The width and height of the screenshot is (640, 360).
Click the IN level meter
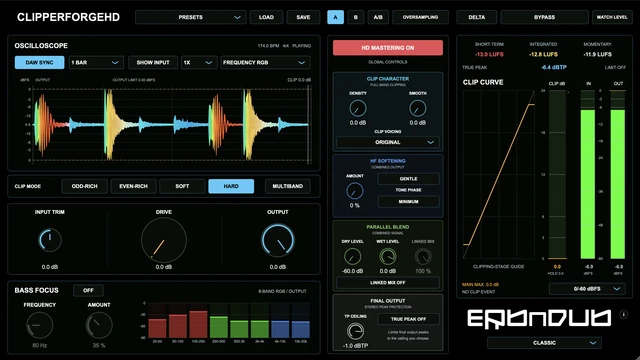(588, 175)
